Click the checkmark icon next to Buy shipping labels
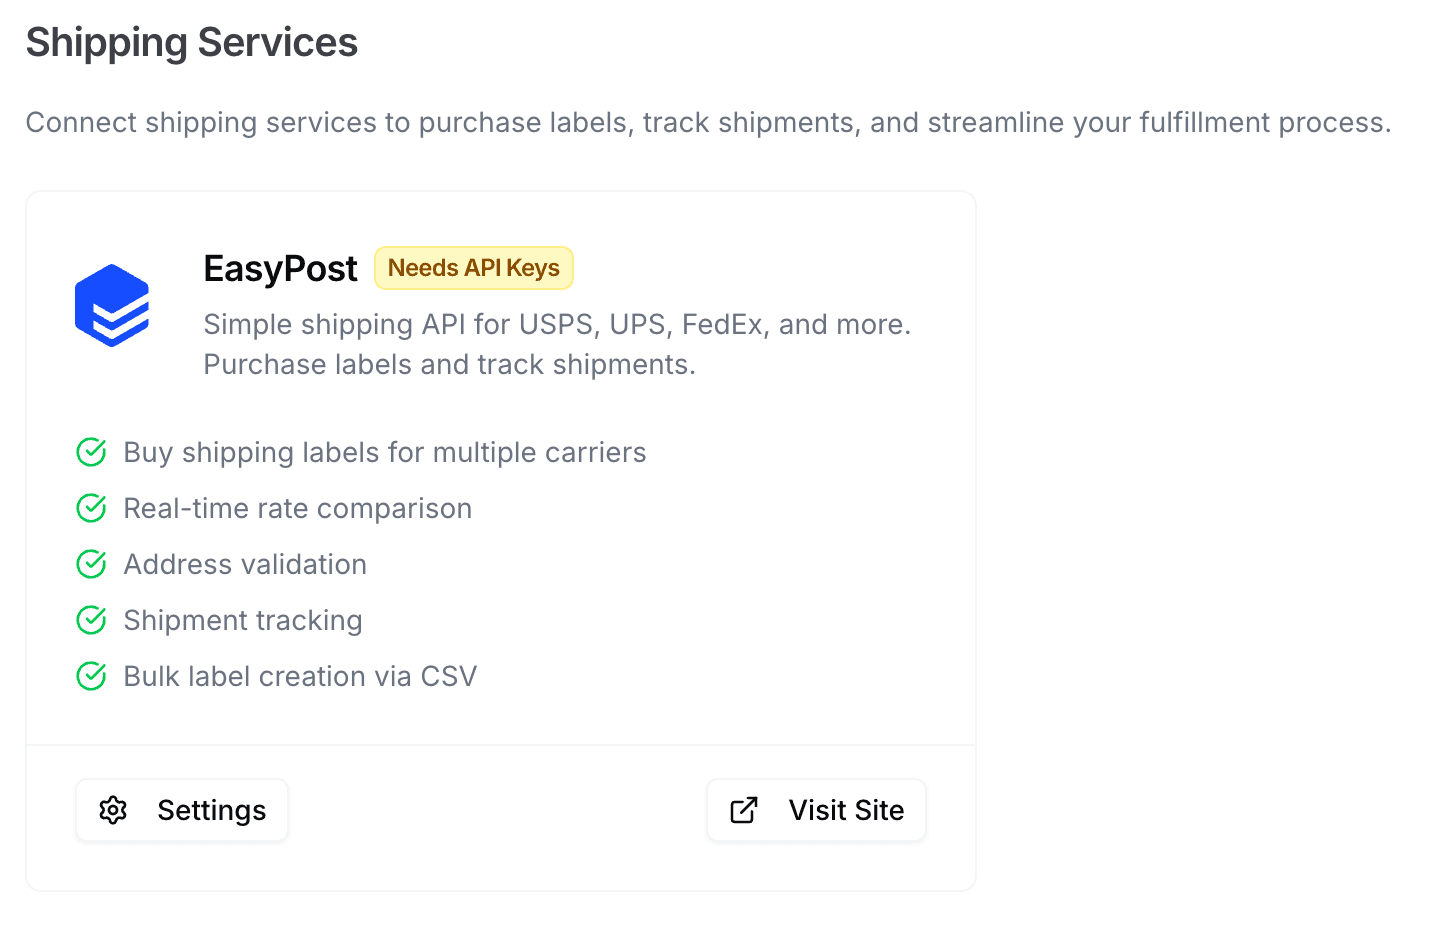 tap(91, 452)
